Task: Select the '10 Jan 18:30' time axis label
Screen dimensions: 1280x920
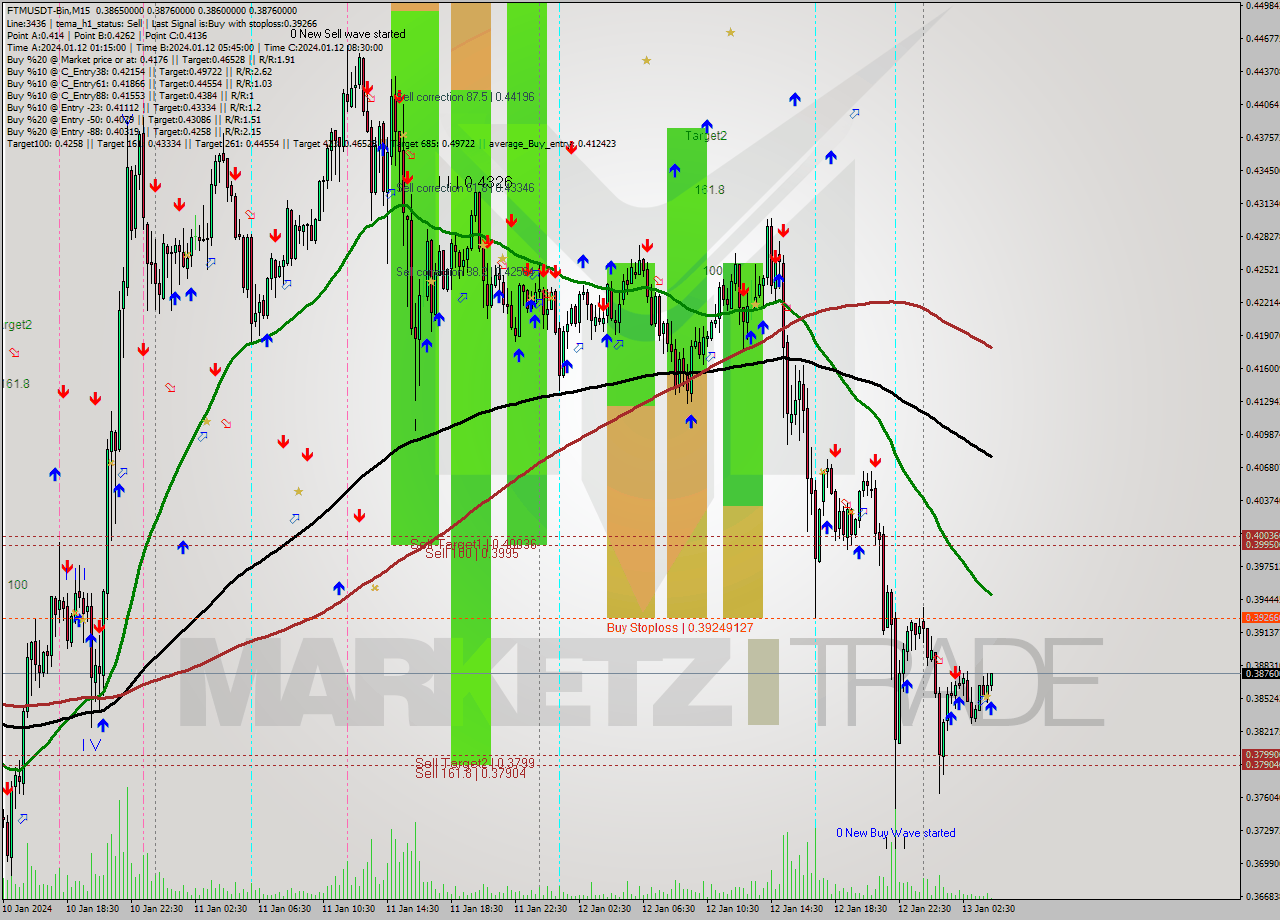Action: [x=92, y=909]
